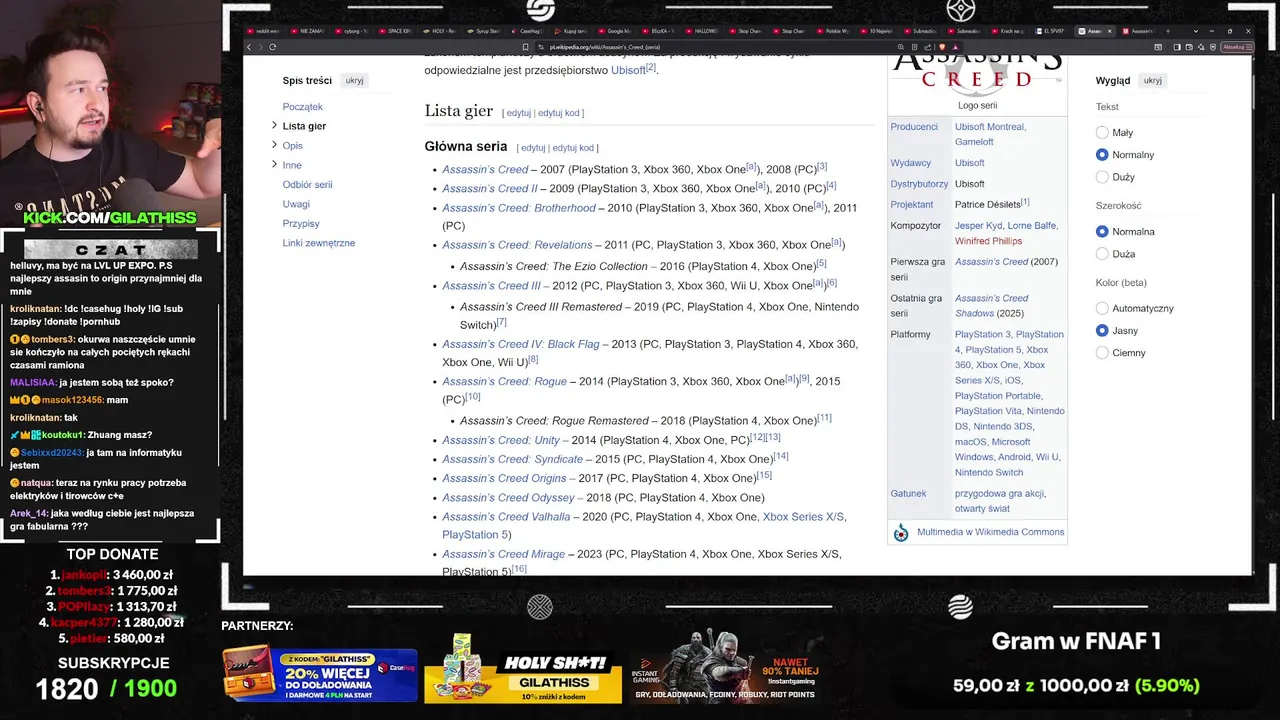
Task: Switch to the SPACE KIN browser tab
Action: coord(396,31)
